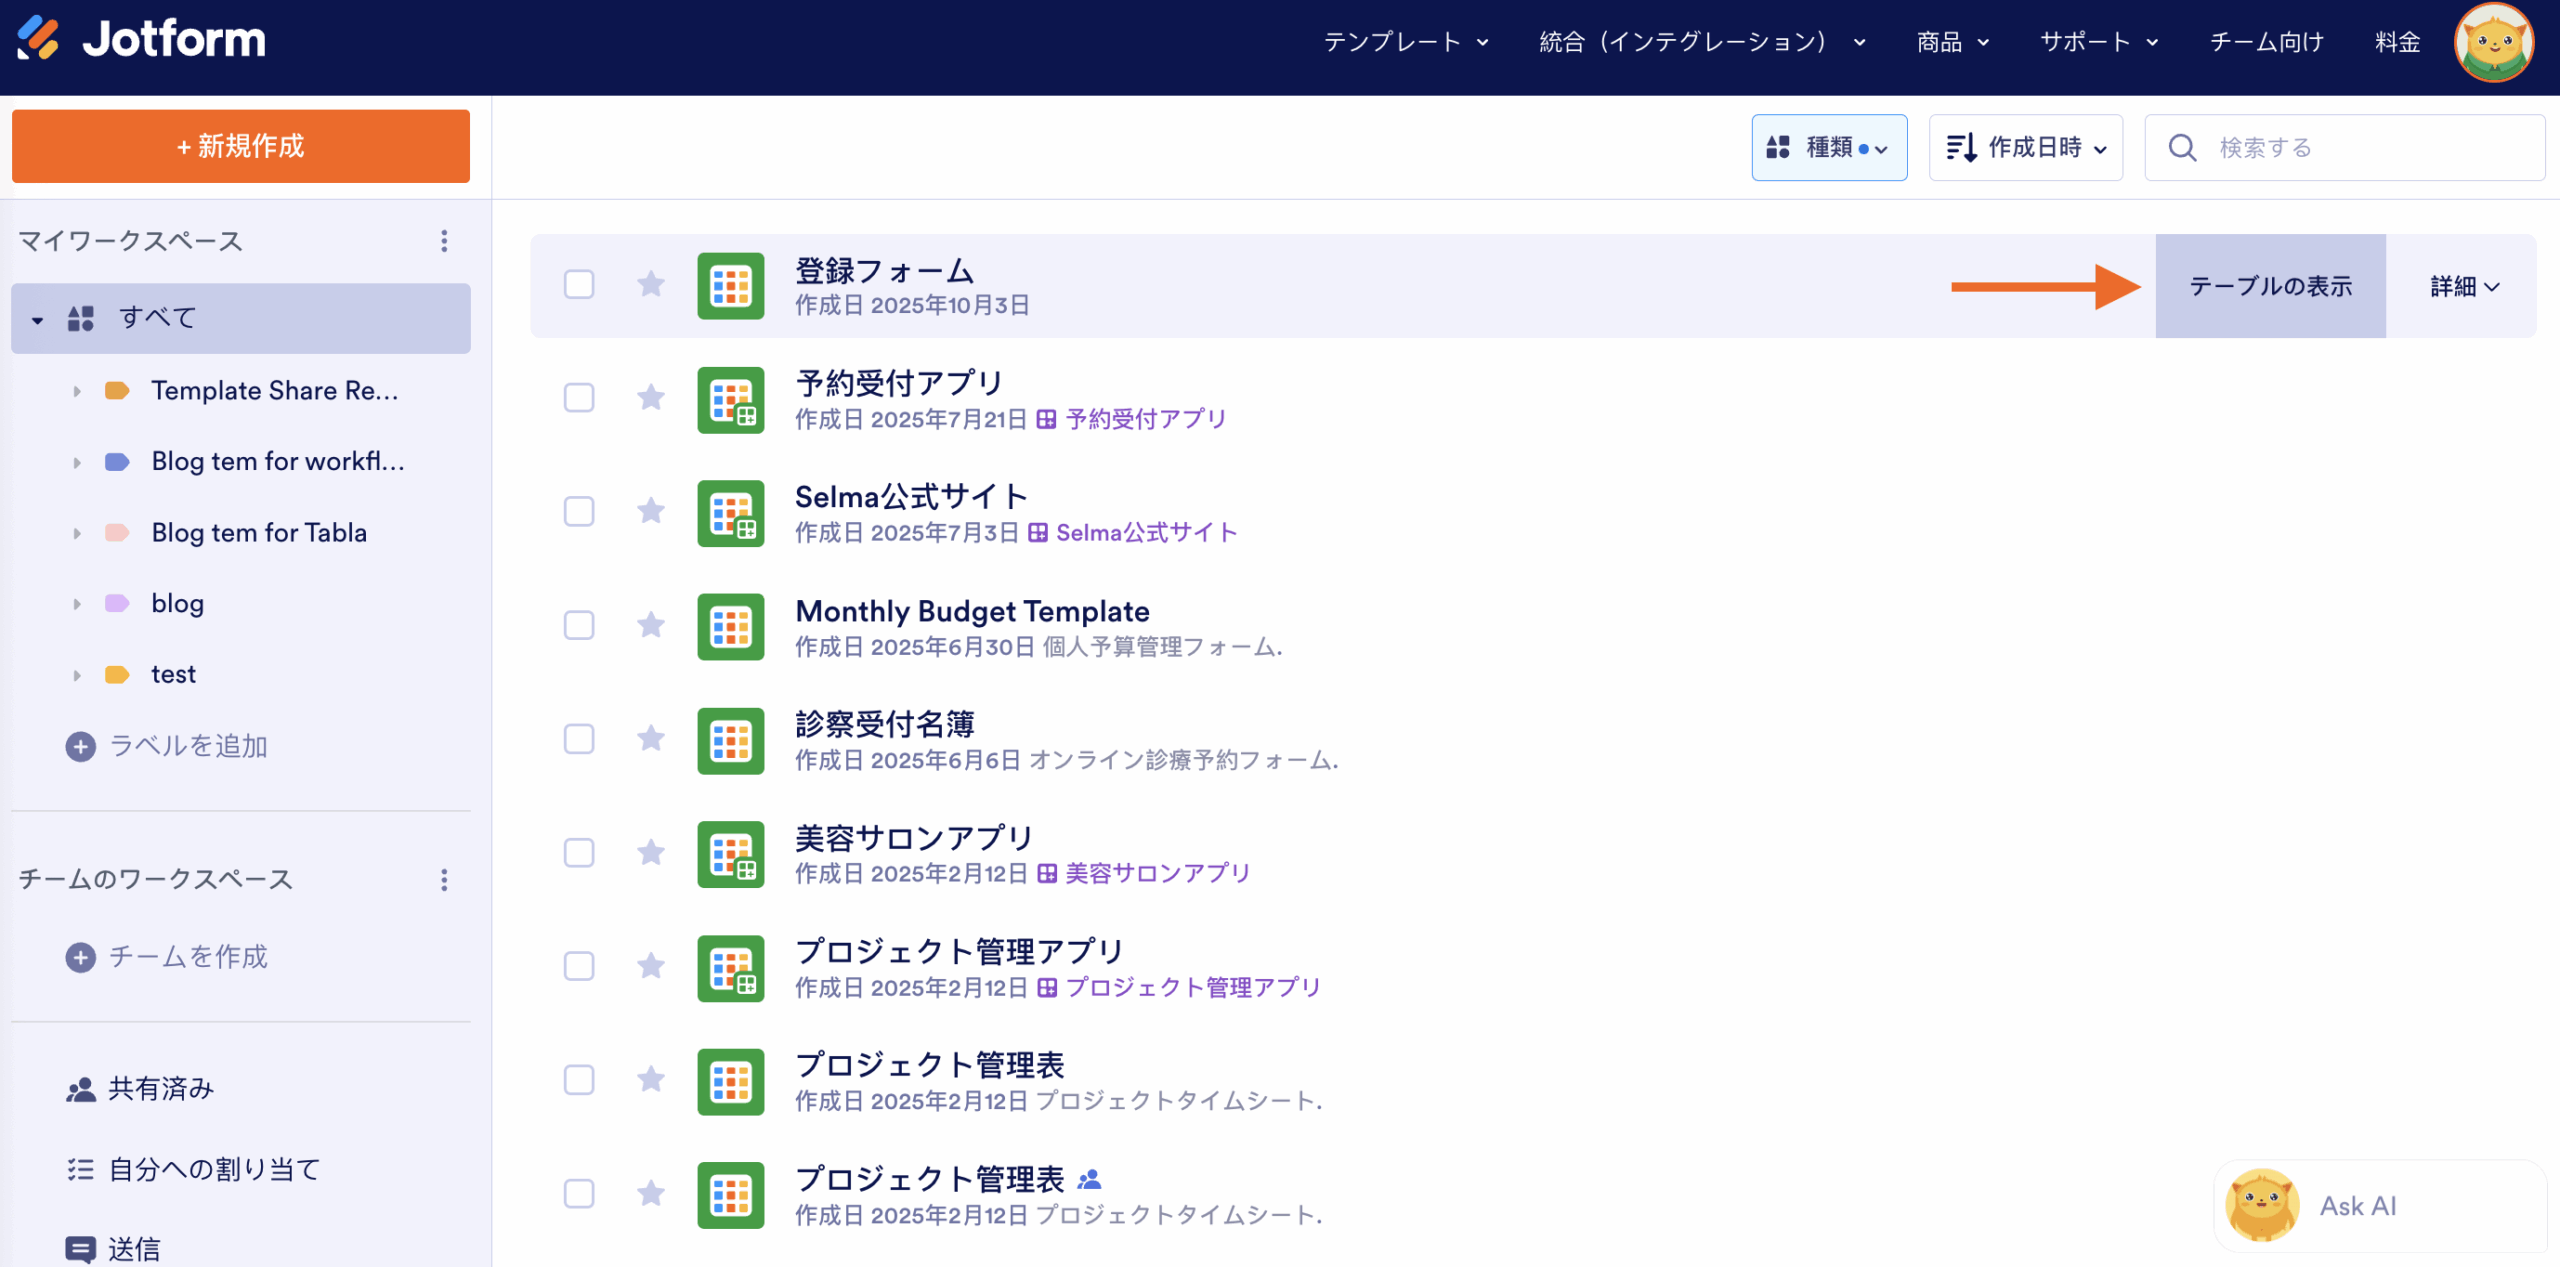This screenshot has width=2560, height=1267.
Task: Open the サポート menu
Action: tap(2098, 42)
